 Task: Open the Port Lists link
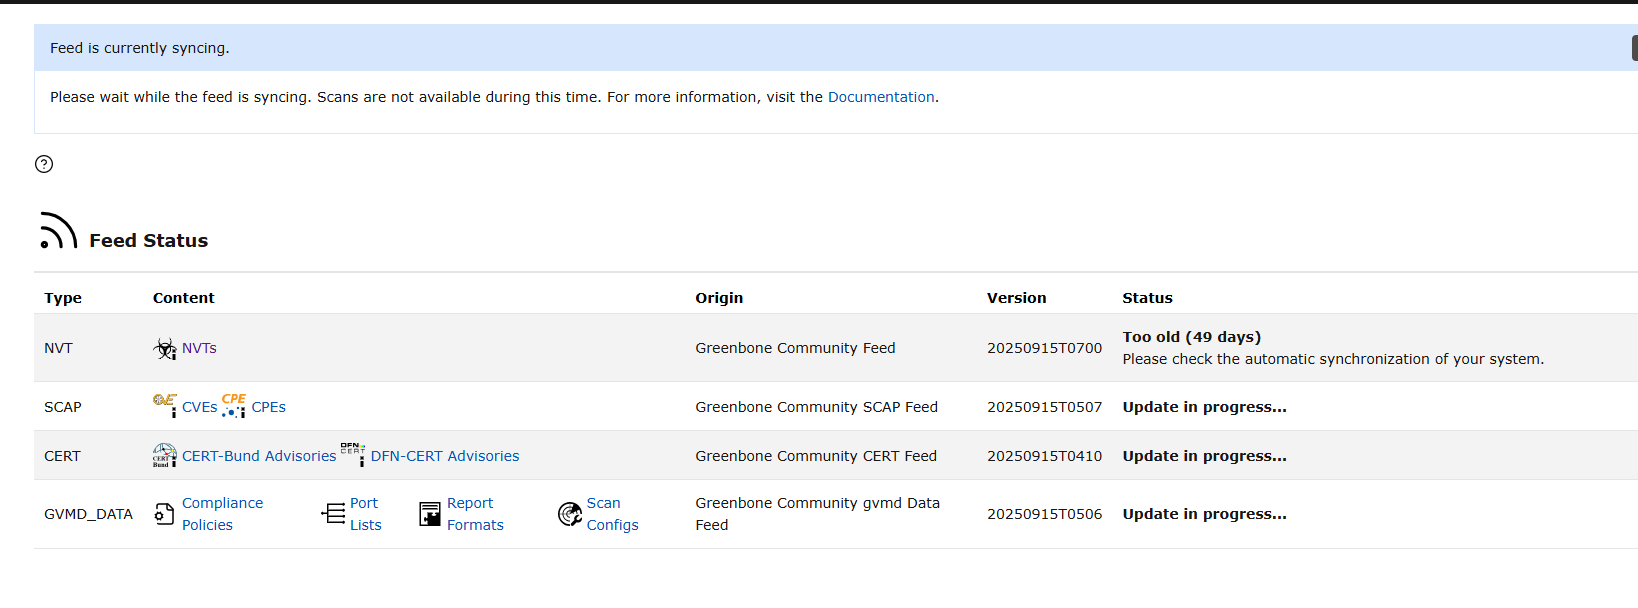(365, 514)
